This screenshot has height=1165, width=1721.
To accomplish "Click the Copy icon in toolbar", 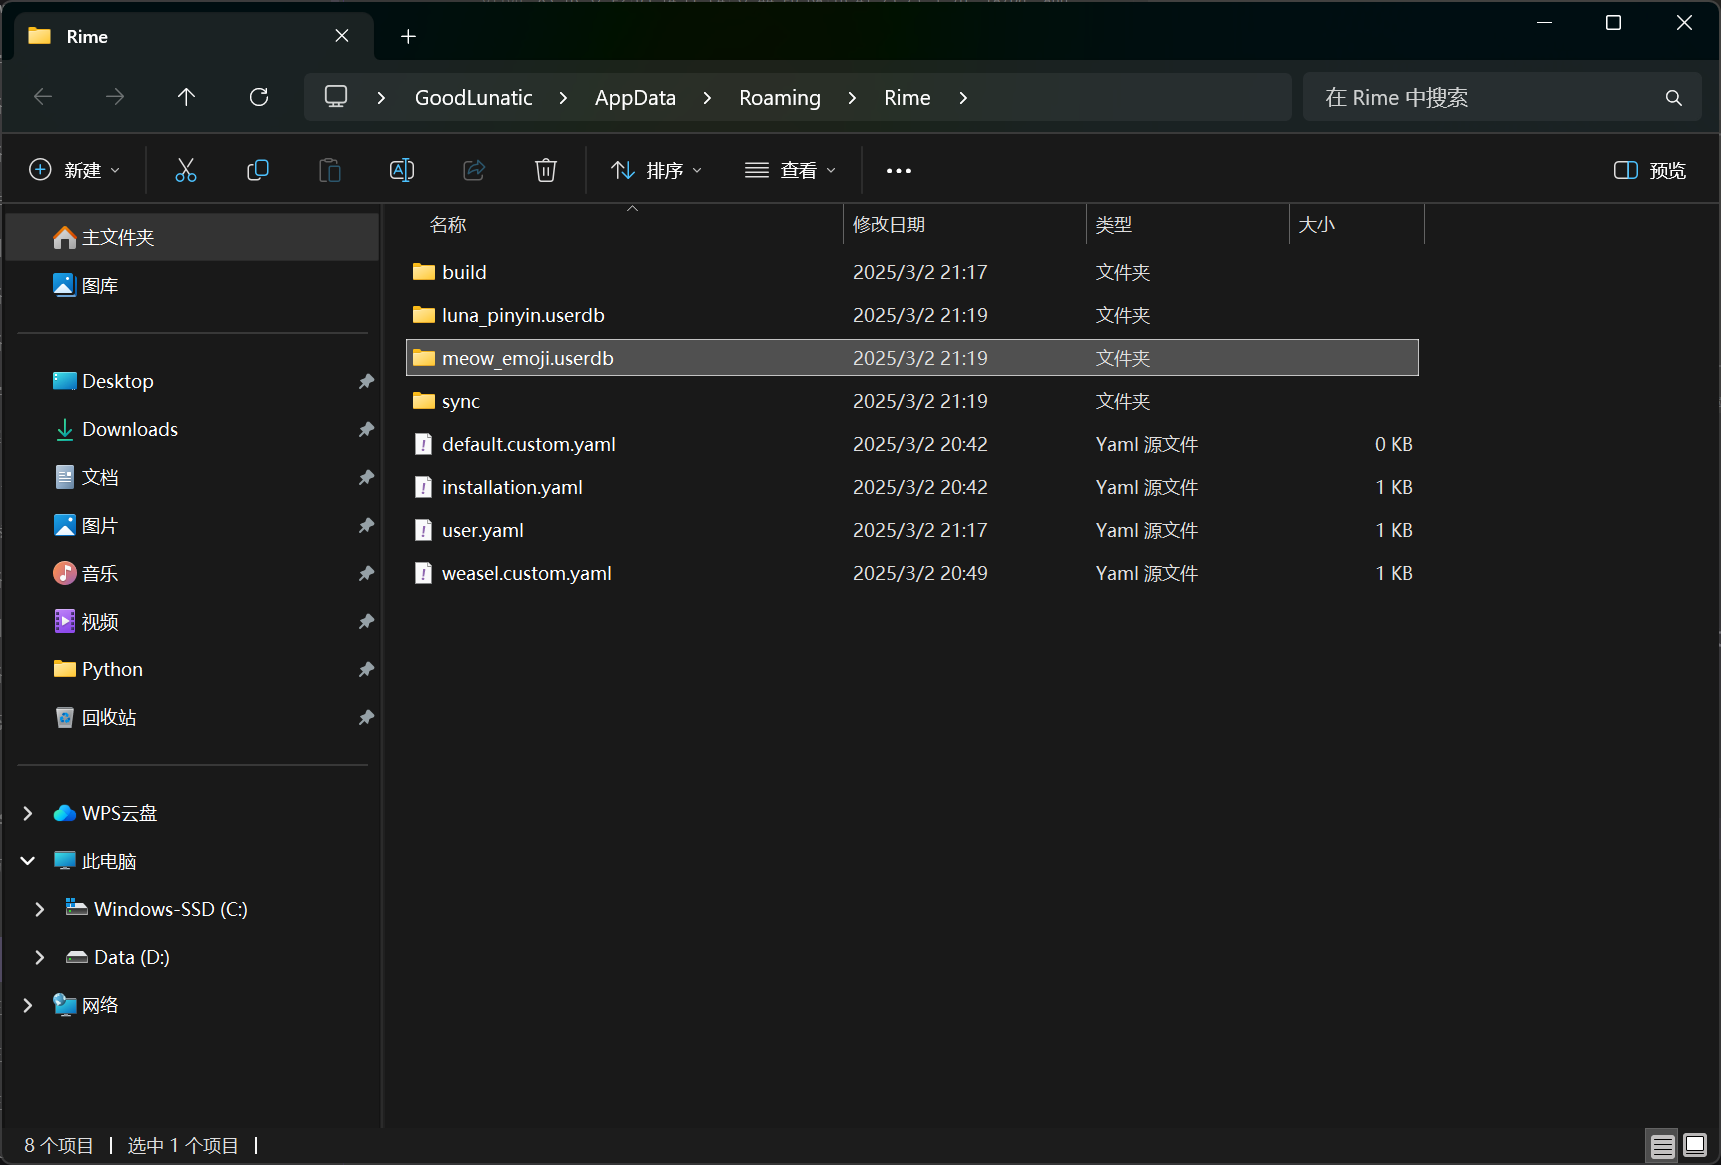I will pyautogui.click(x=258, y=170).
